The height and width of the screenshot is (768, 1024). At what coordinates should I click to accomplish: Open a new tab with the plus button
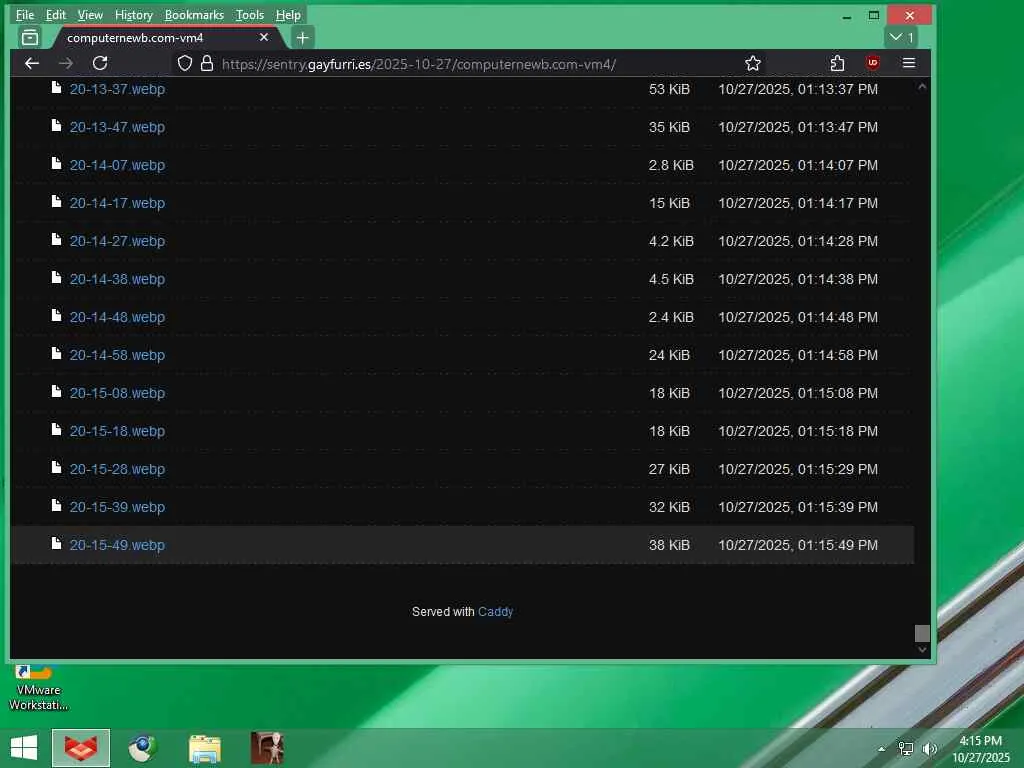coord(302,38)
